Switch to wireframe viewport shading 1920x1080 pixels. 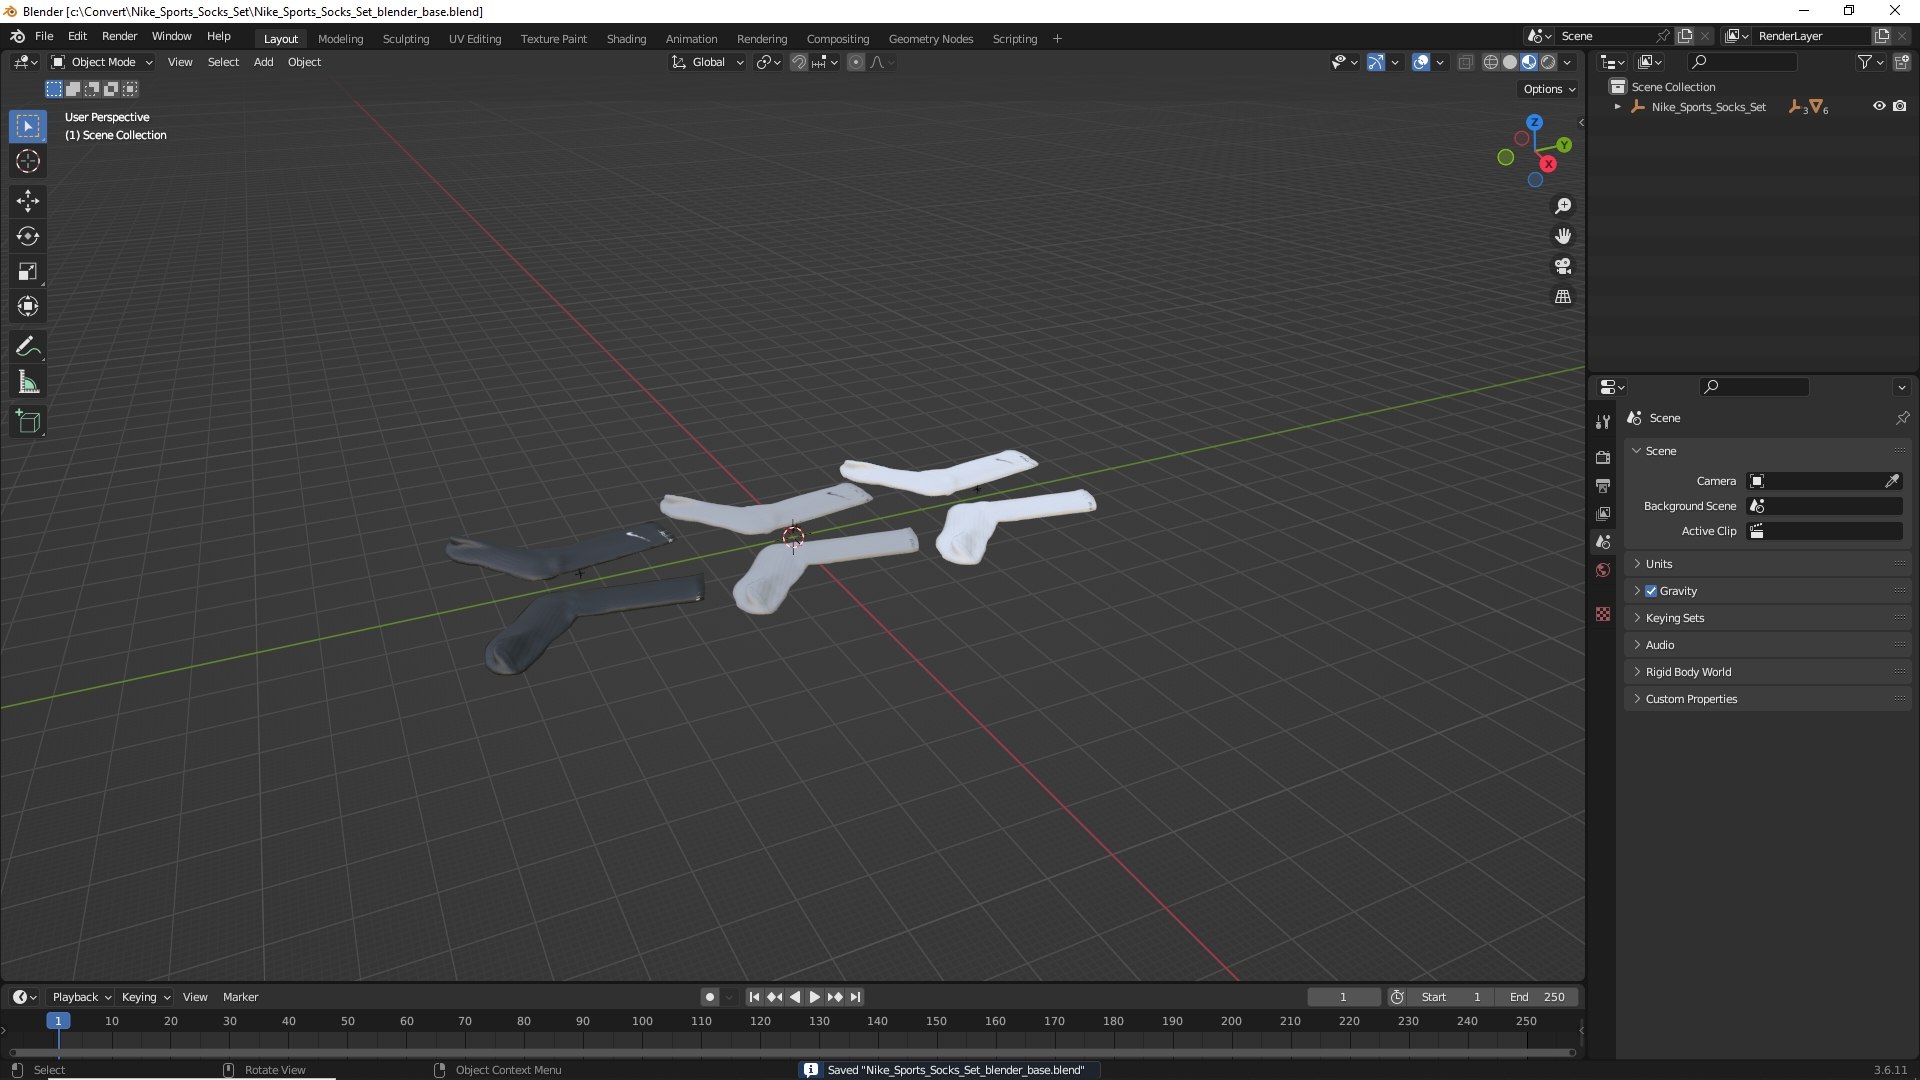(1491, 62)
